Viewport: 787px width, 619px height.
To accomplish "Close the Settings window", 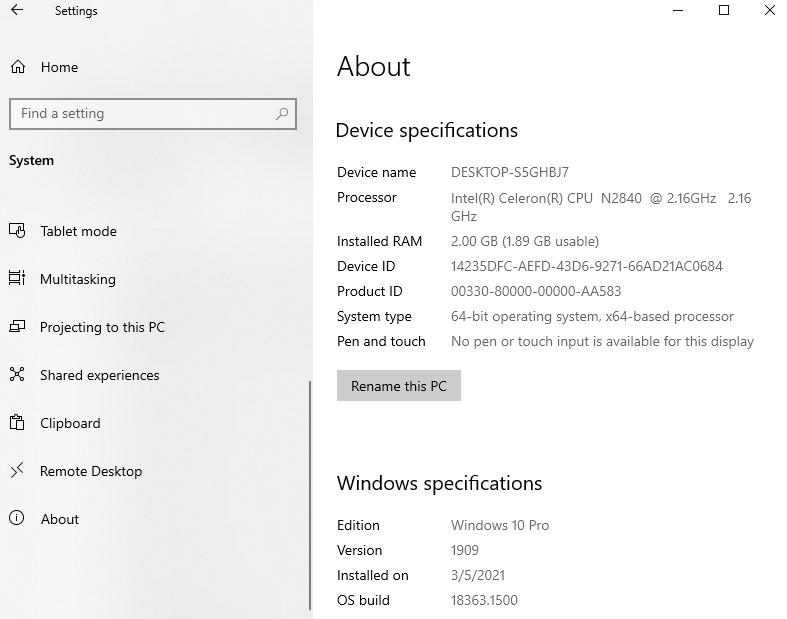I will (769, 11).
